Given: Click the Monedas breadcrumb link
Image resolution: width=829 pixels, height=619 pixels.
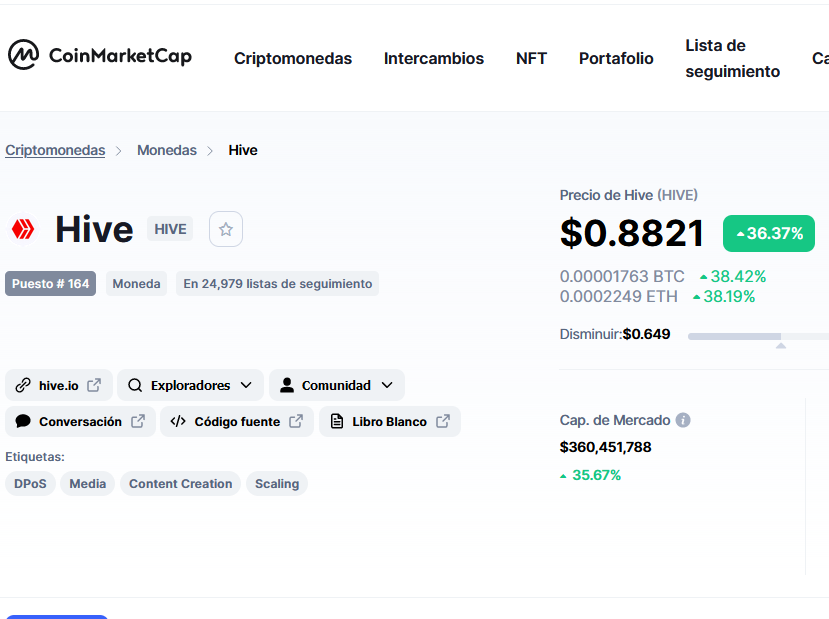Looking at the screenshot, I should pos(167,150).
